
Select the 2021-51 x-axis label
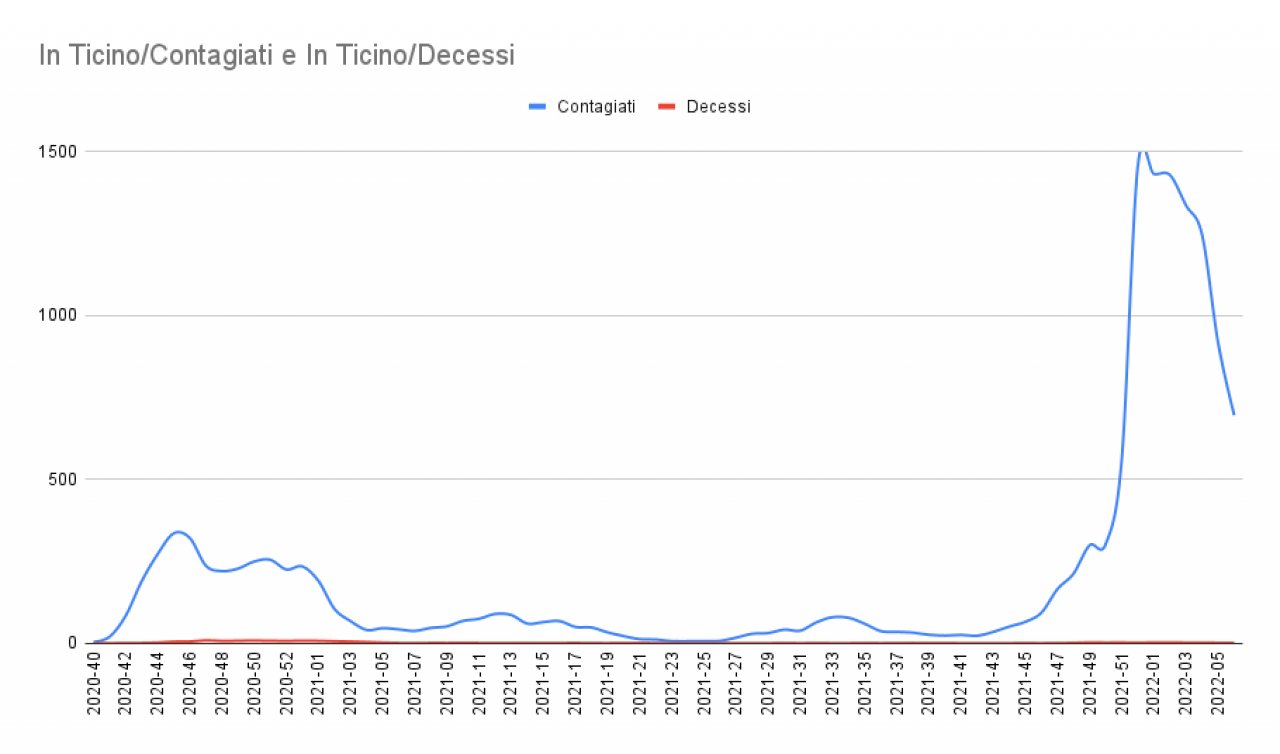[x=1121, y=684]
